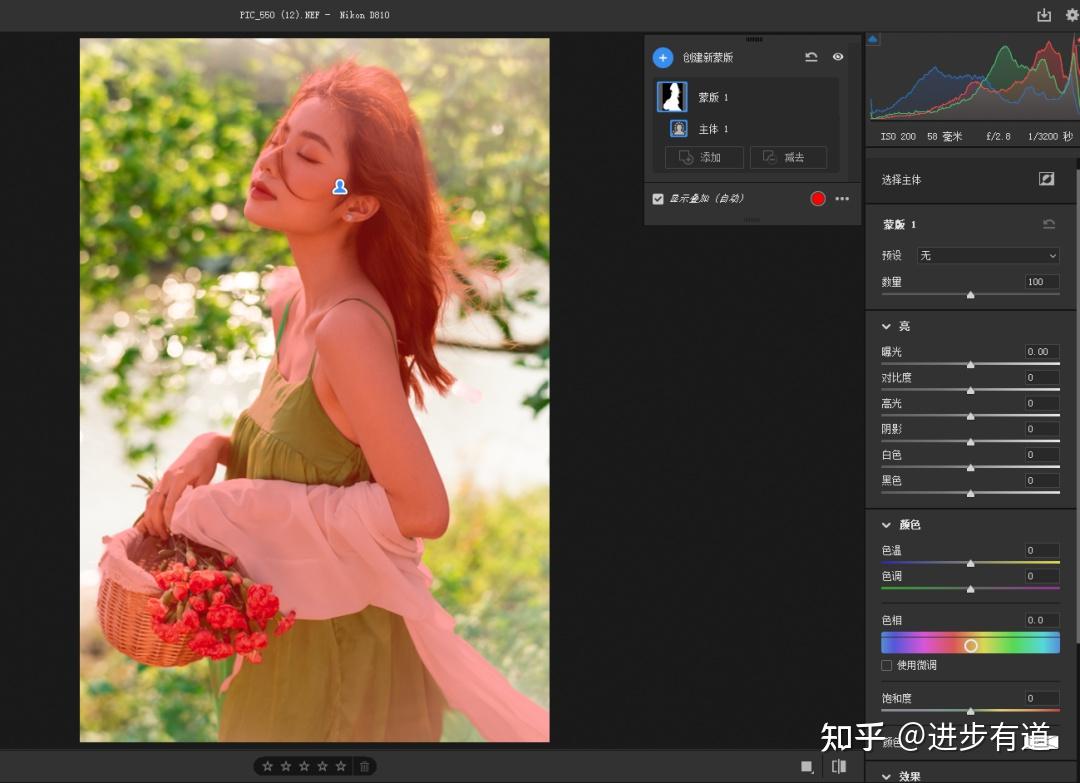Click the invert icon beside 选择主体
Screen dimensions: 1080x783
1046,179
